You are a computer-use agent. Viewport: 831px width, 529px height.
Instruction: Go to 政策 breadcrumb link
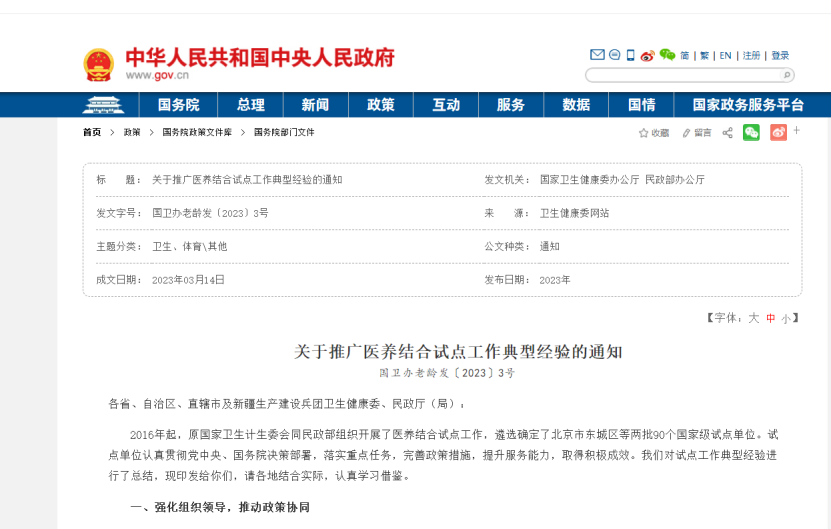pyautogui.click(x=132, y=133)
